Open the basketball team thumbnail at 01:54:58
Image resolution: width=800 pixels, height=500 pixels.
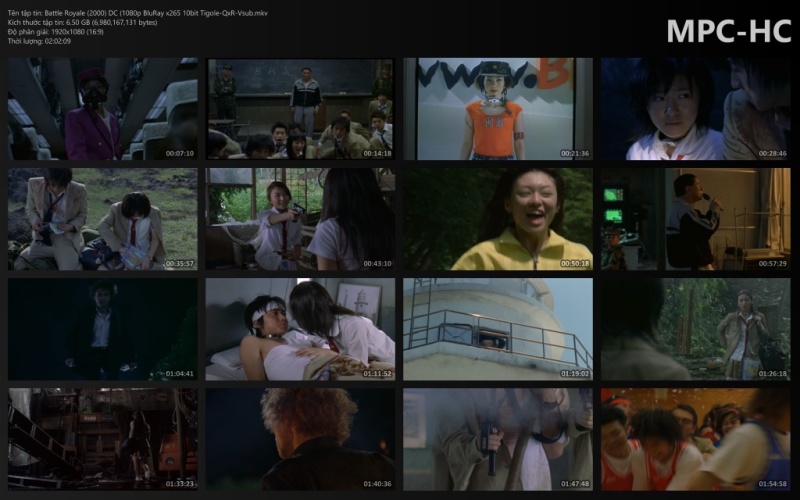point(695,439)
